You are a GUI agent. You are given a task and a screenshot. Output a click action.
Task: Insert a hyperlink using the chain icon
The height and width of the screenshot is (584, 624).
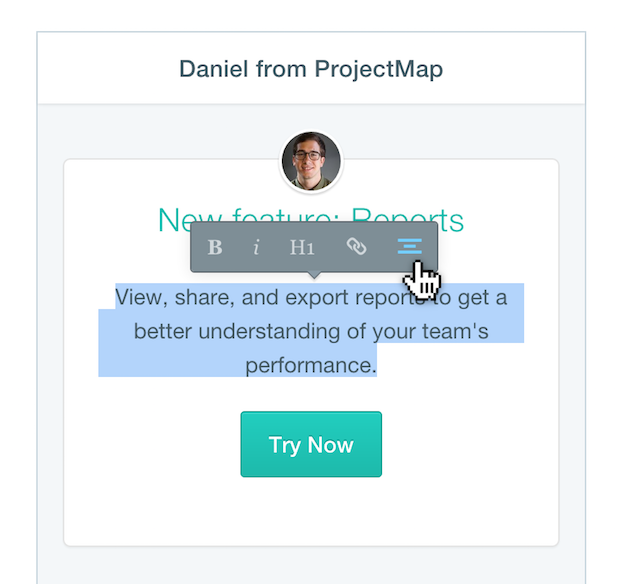[x=356, y=246]
